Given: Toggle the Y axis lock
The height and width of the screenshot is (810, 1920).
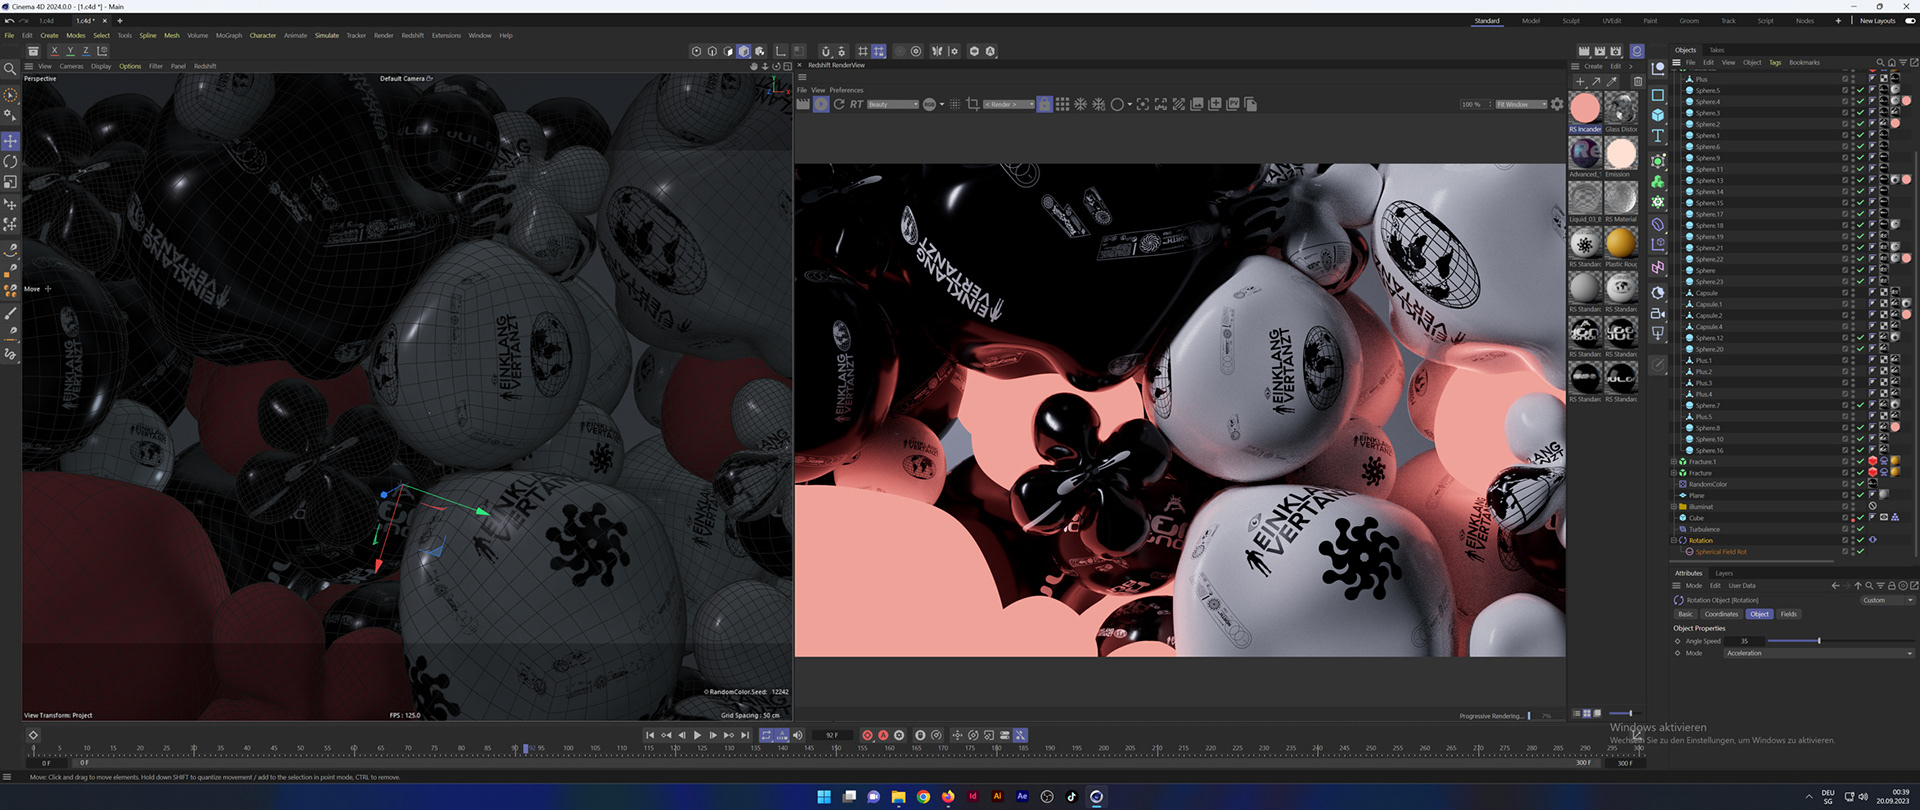Looking at the screenshot, I should click(70, 51).
